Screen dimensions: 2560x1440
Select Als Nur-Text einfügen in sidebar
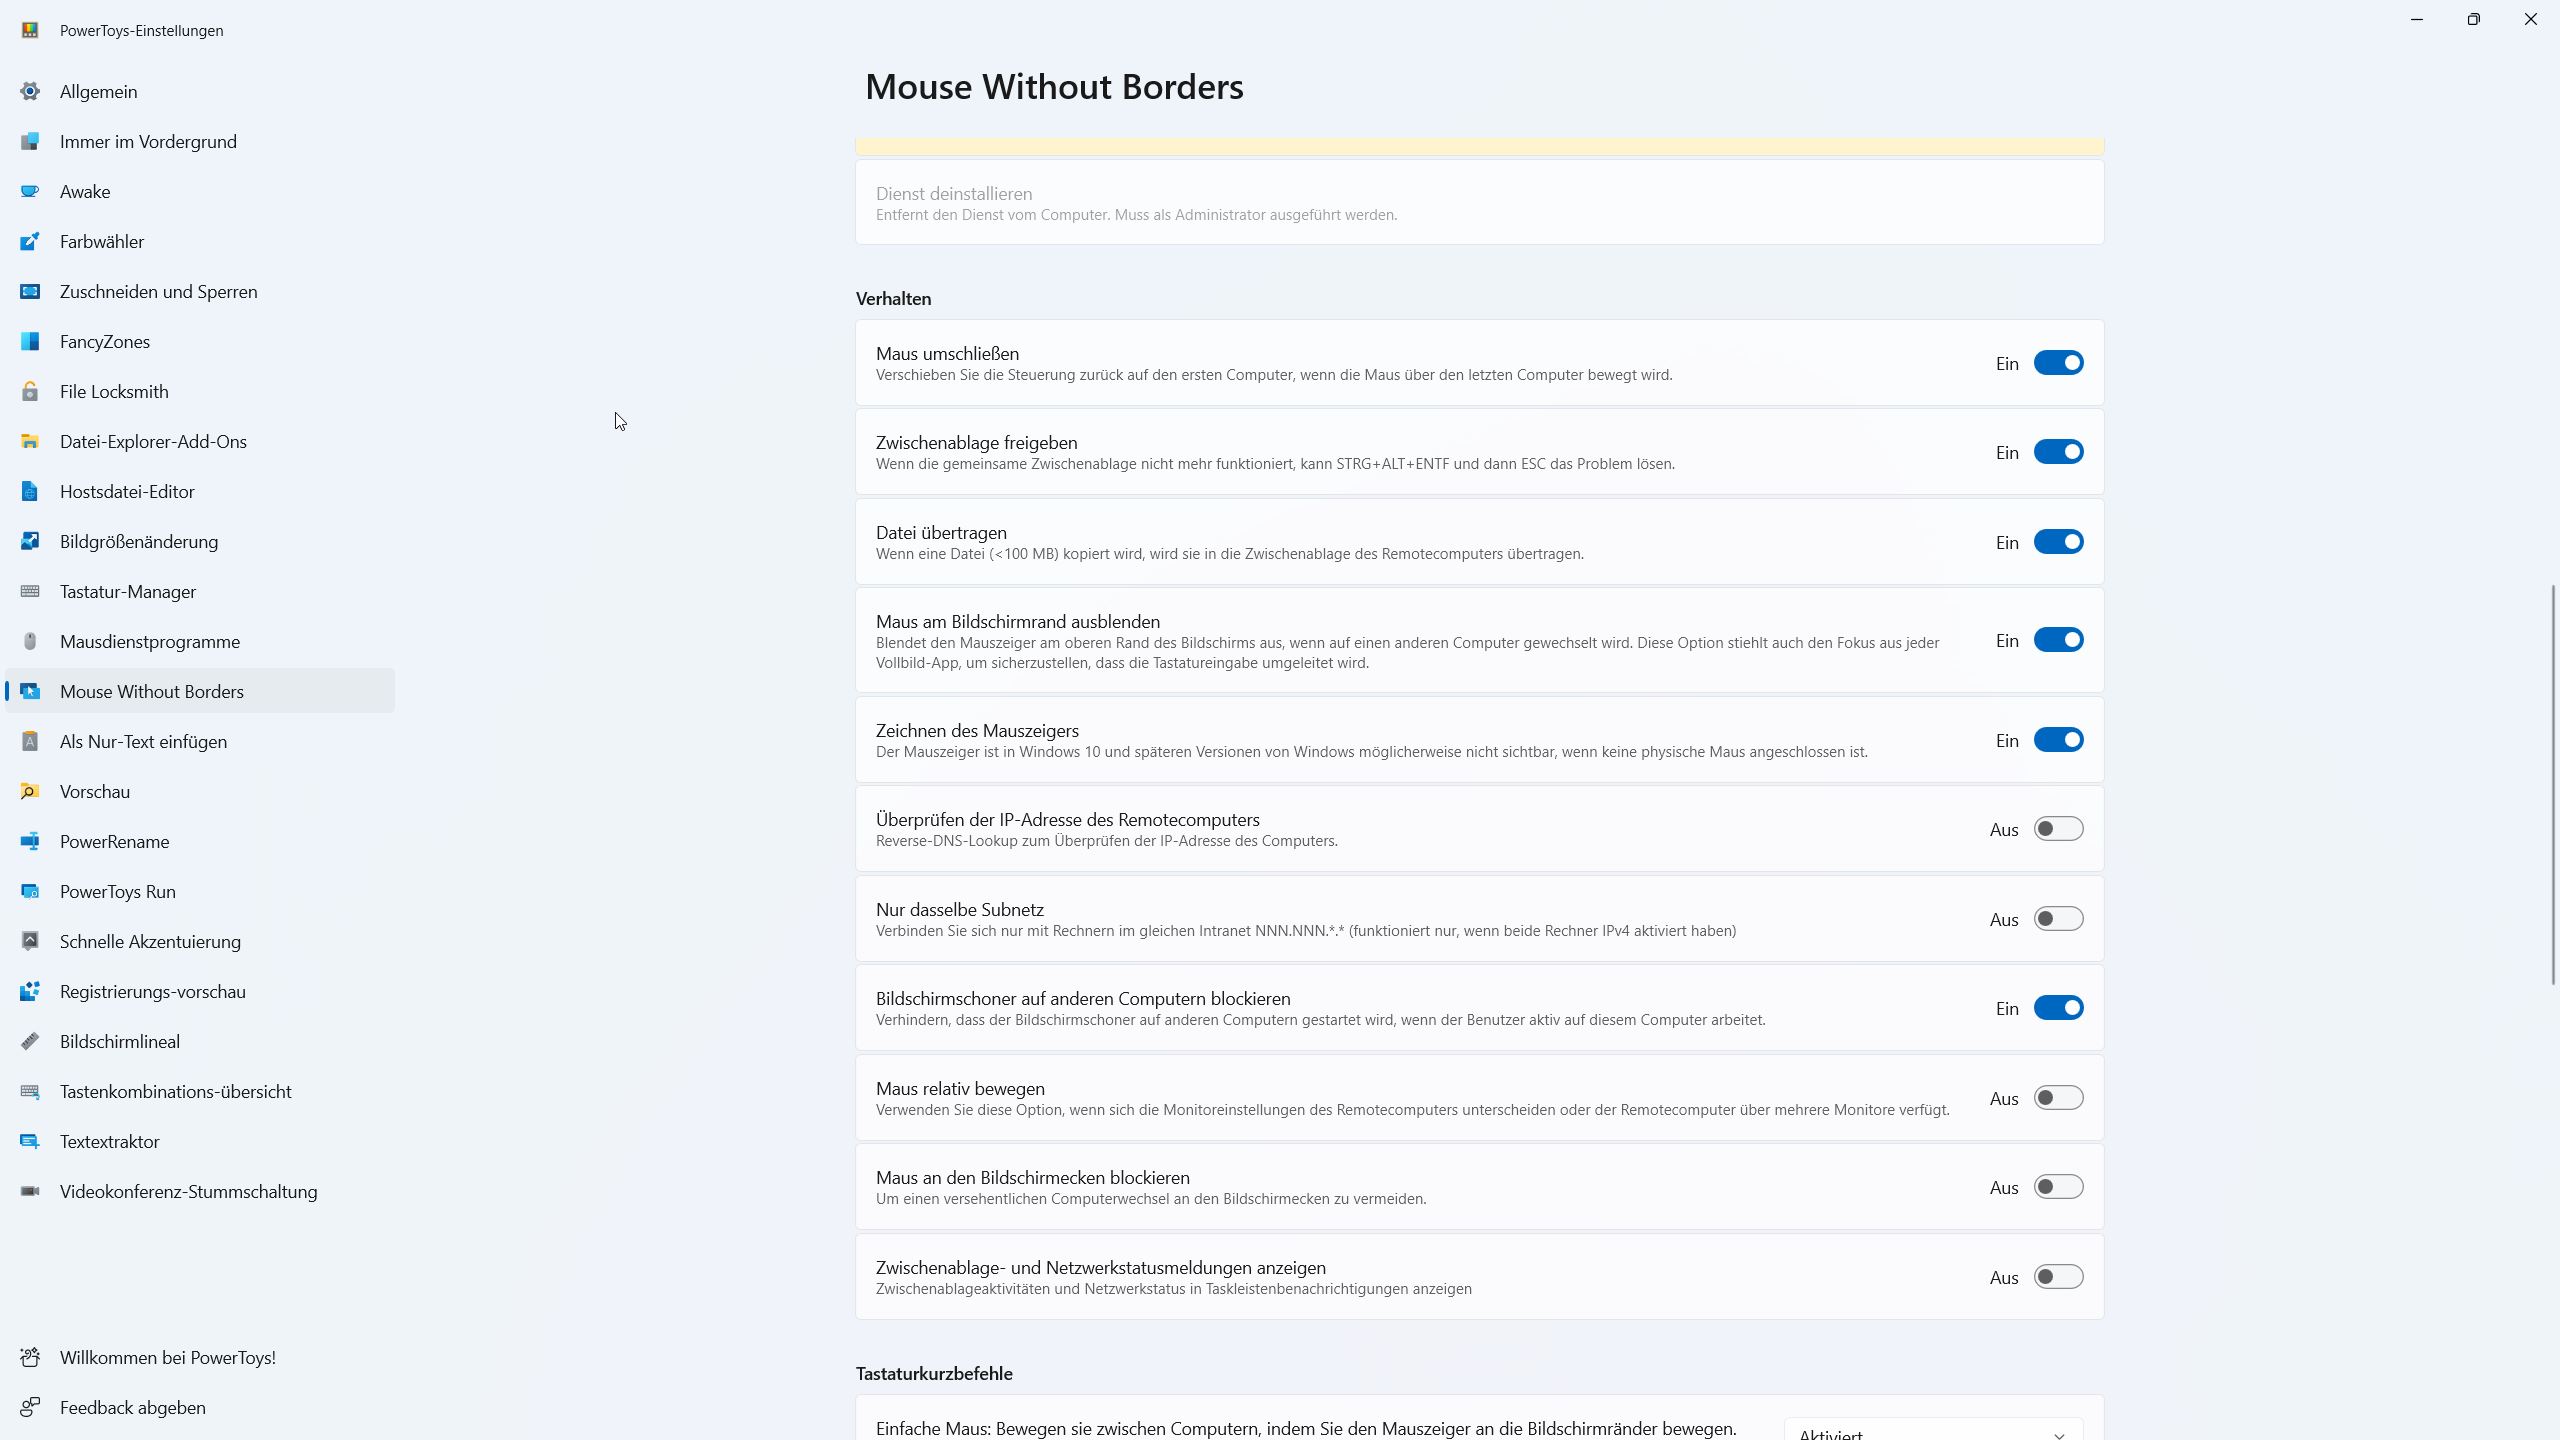[143, 742]
